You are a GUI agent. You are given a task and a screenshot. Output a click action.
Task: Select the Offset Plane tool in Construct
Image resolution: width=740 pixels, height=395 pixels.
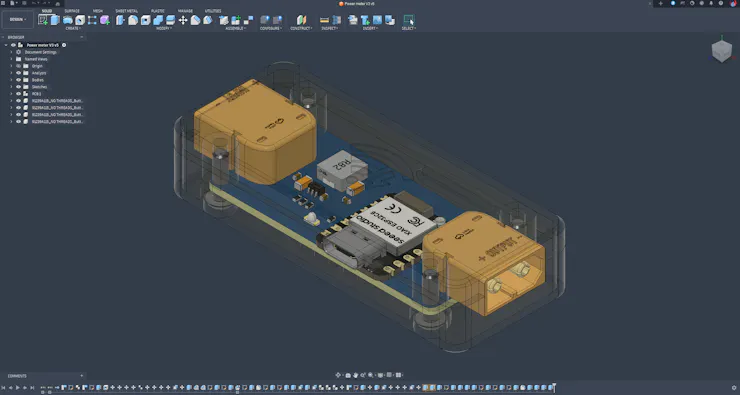(x=301, y=20)
